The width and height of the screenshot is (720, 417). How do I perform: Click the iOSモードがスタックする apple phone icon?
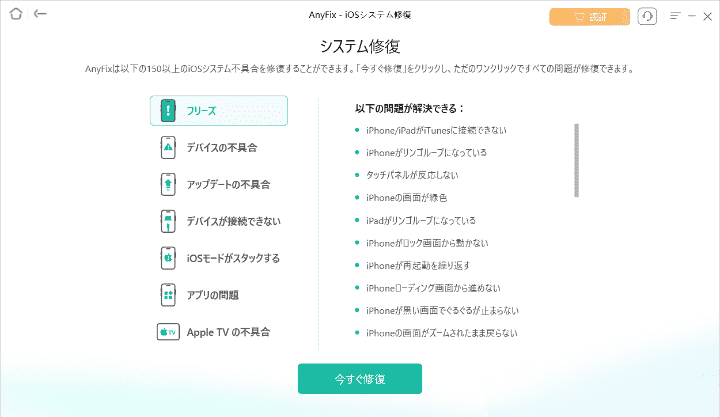168,258
